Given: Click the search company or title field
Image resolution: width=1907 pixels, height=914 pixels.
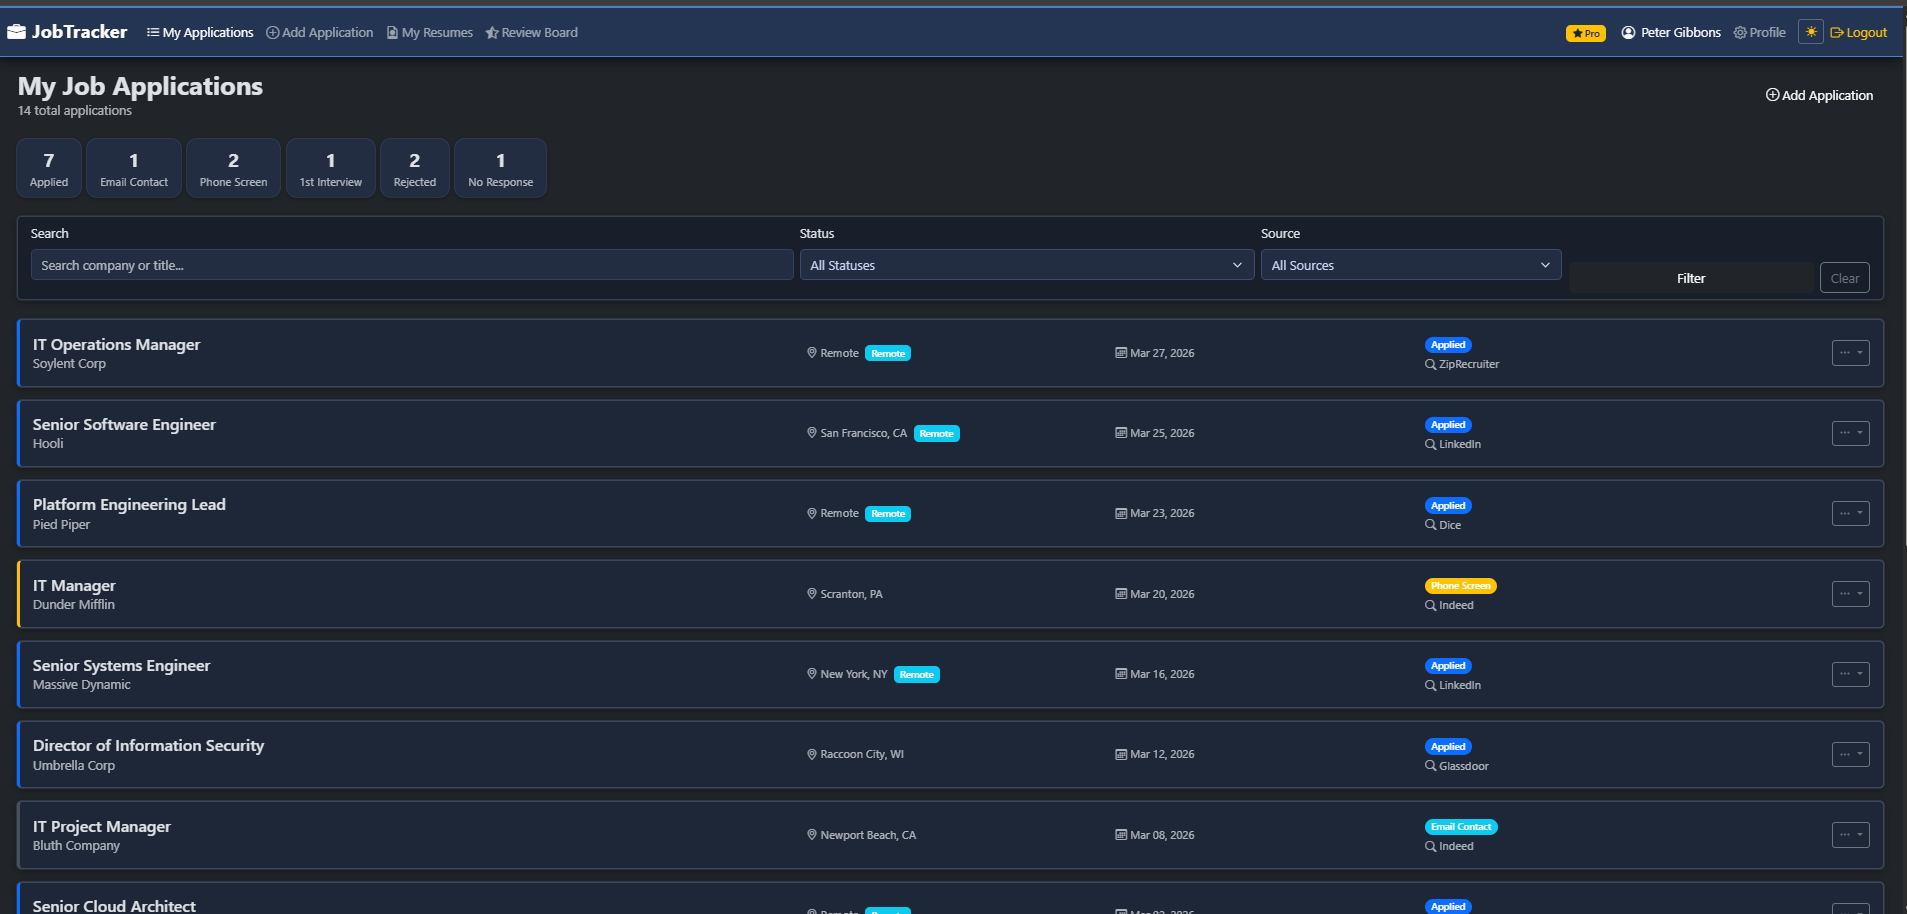Looking at the screenshot, I should point(411,264).
